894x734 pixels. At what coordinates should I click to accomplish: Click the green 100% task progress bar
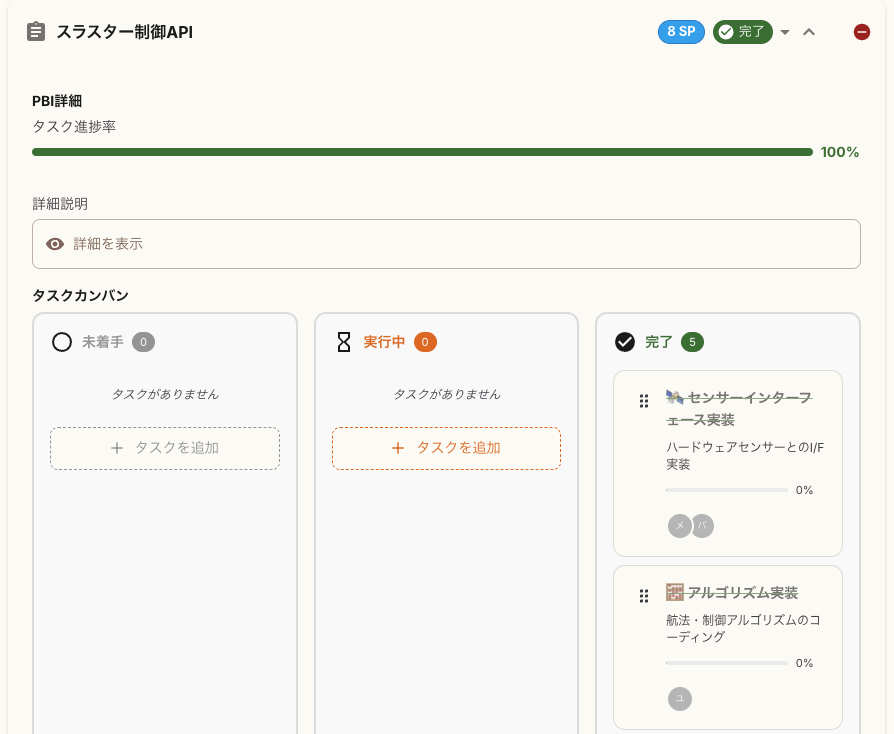tap(420, 152)
